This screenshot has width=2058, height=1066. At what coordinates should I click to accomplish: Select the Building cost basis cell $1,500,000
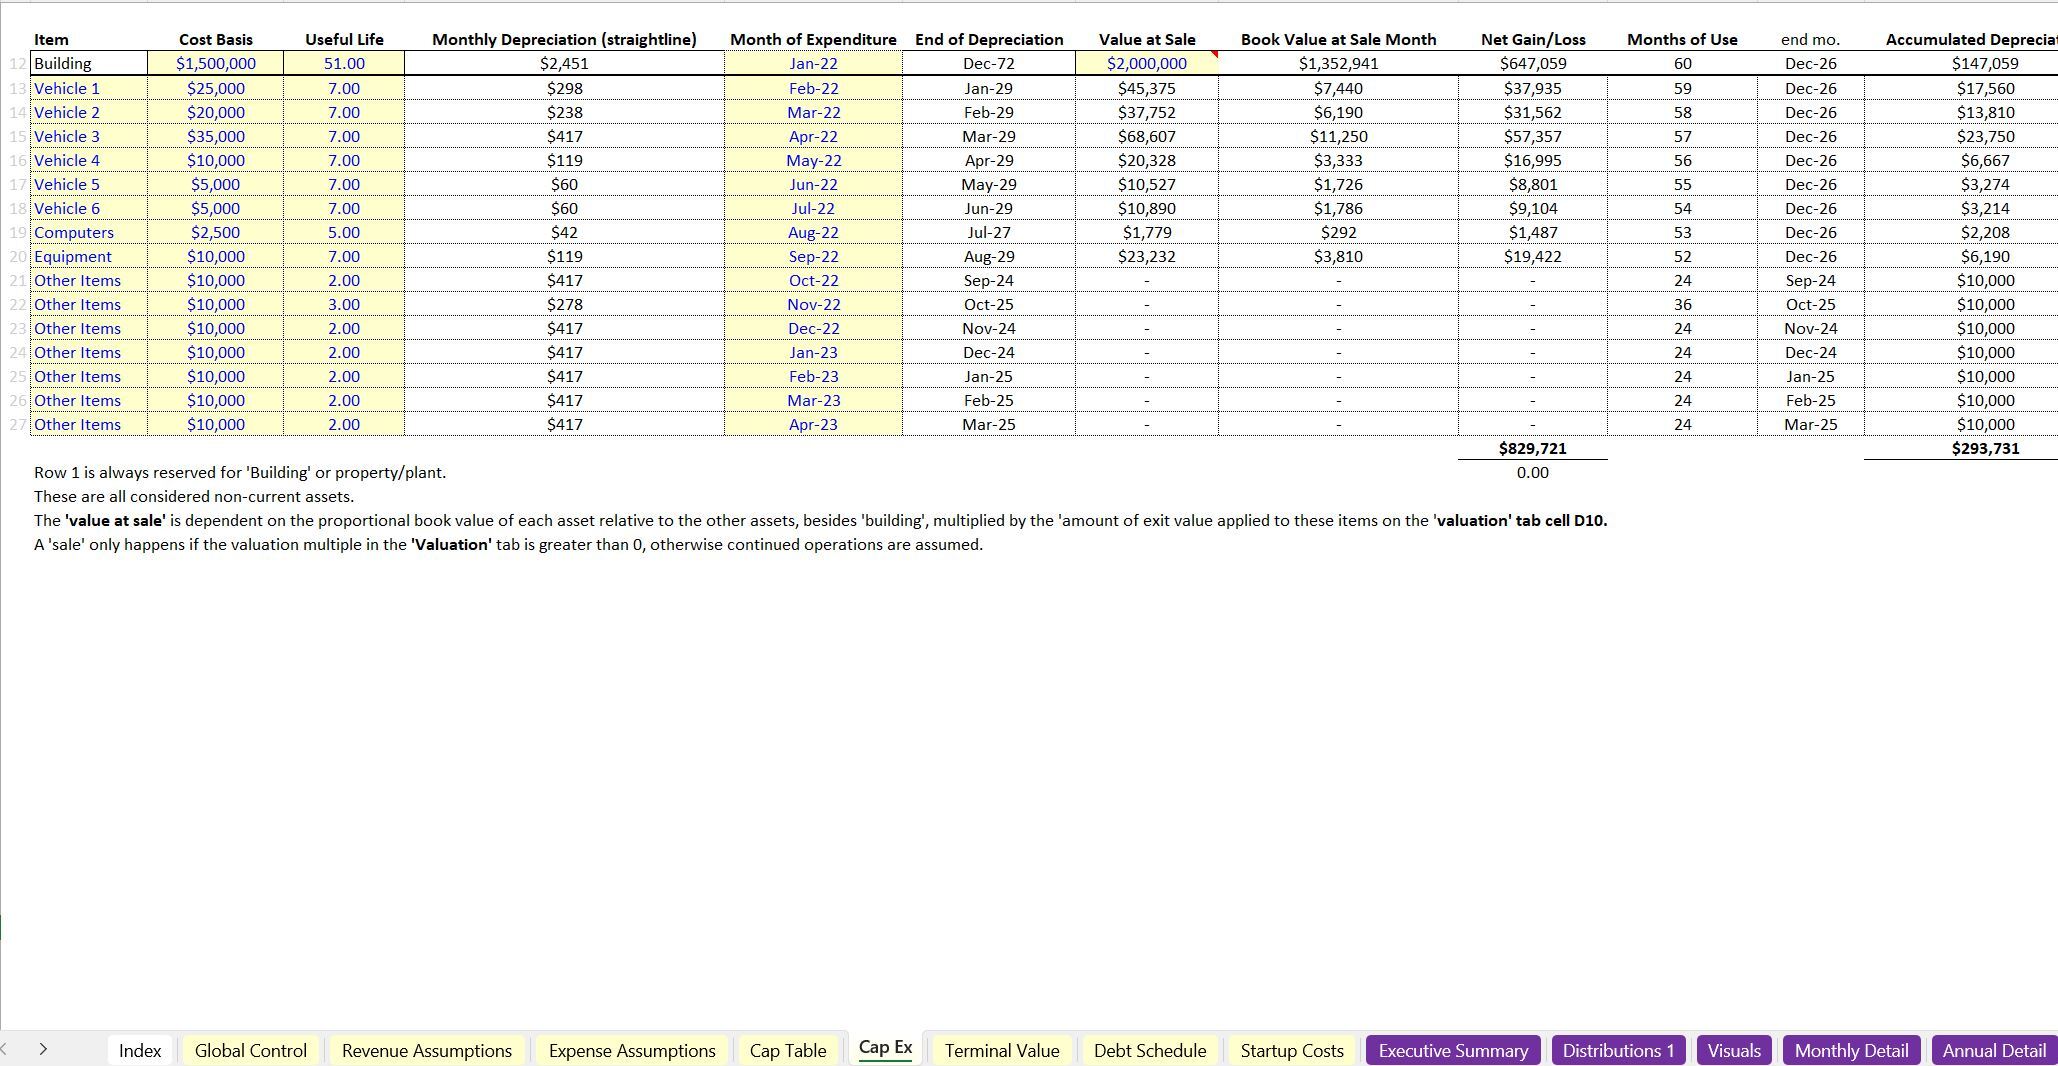(215, 63)
